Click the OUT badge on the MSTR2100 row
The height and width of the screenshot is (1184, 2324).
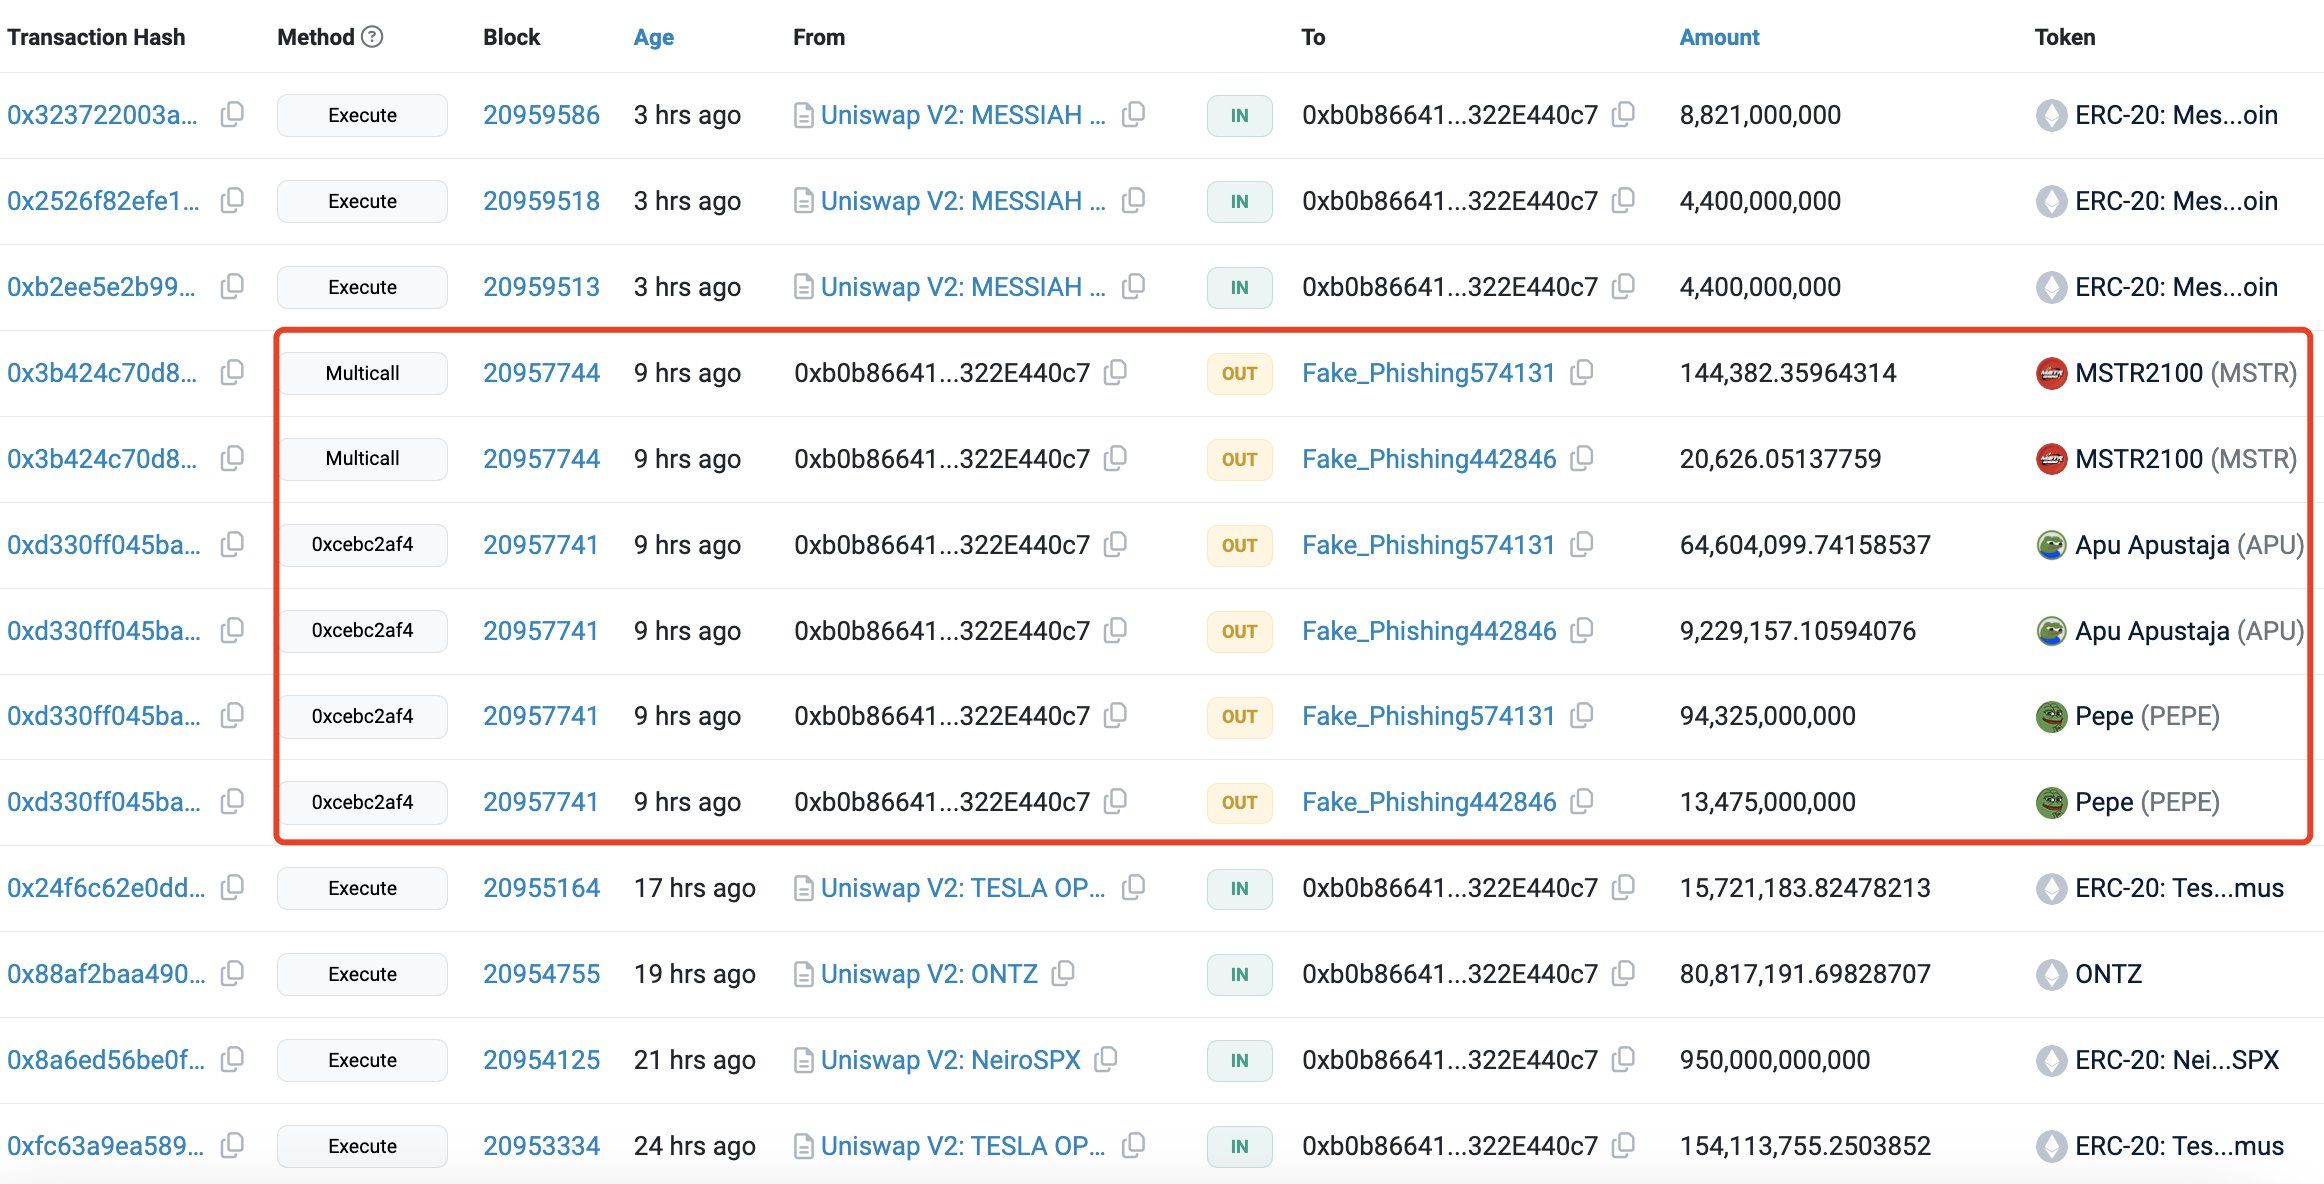coord(1239,372)
